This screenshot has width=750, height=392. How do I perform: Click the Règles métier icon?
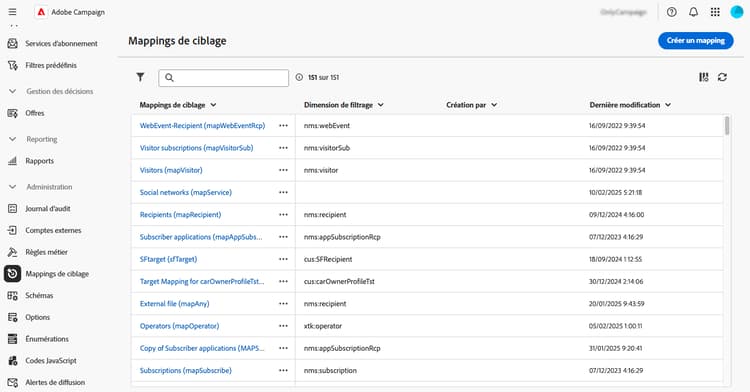click(x=12, y=252)
